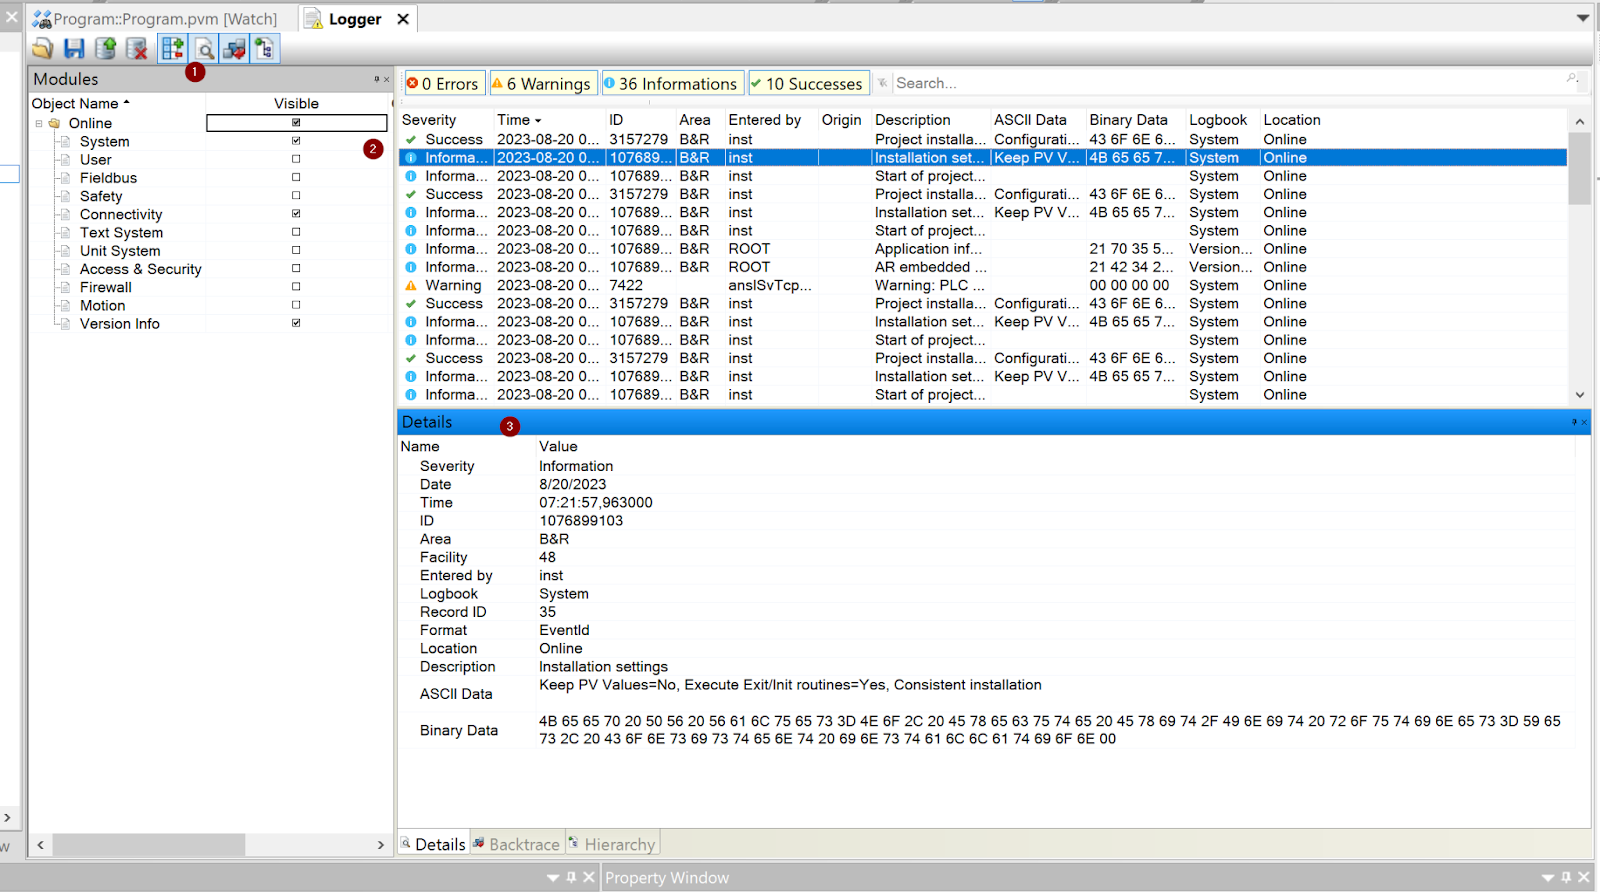The width and height of the screenshot is (1600, 892).
Task: Uncheck Connectivity module visibility
Action: coord(296,214)
